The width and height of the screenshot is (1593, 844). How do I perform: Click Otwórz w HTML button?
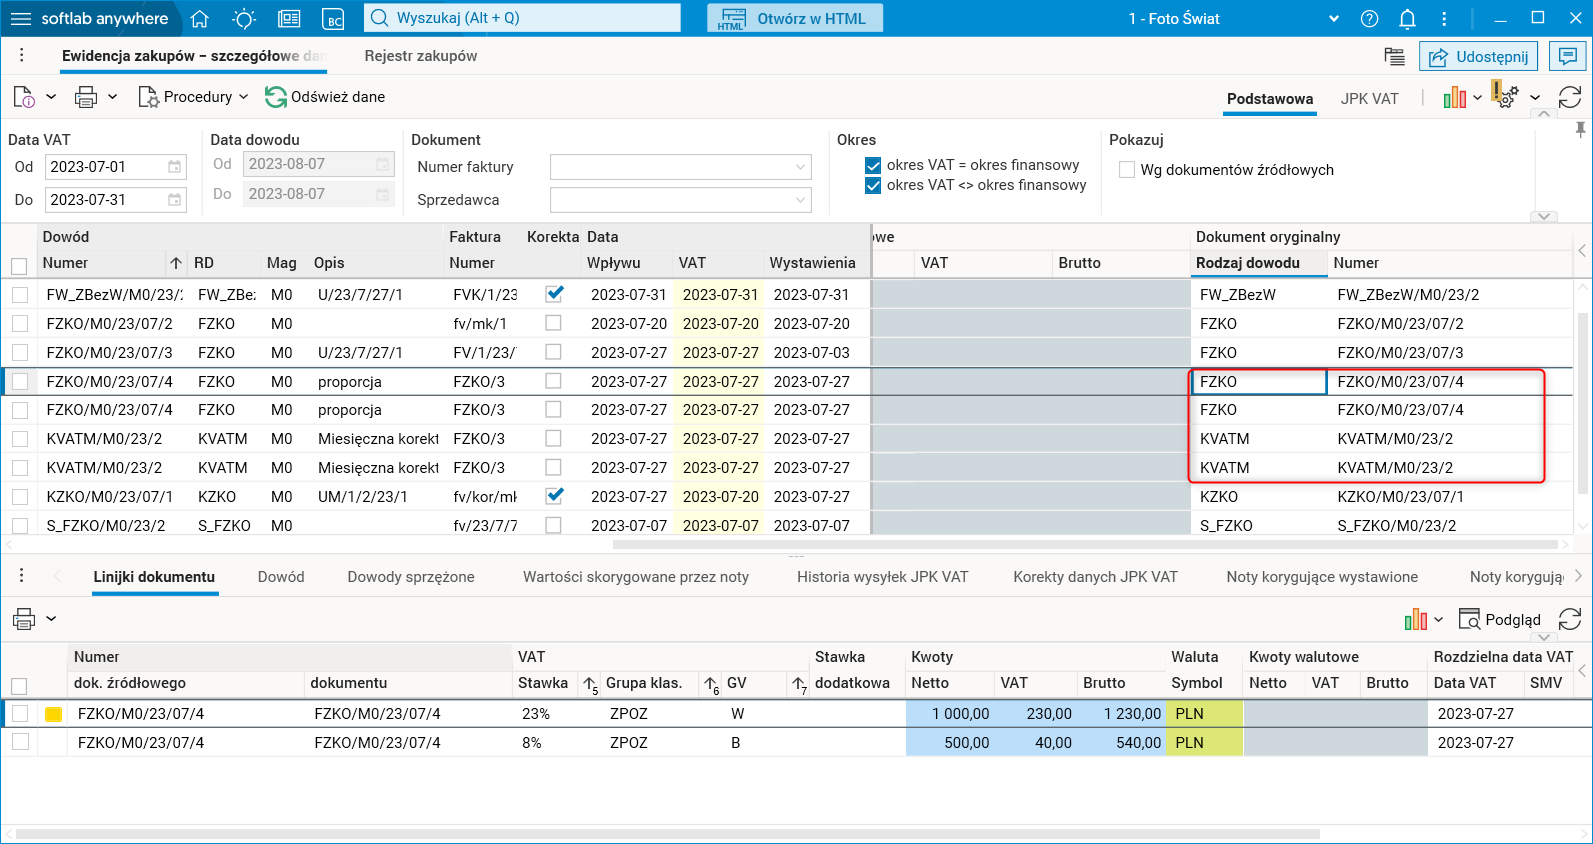pos(794,19)
